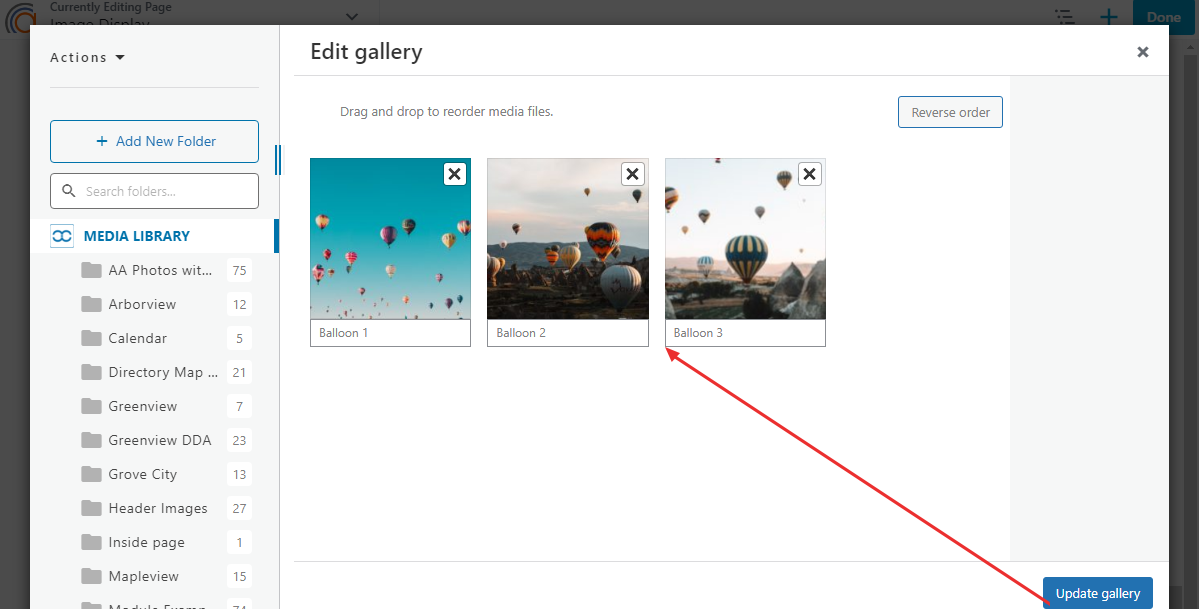The height and width of the screenshot is (609, 1199).
Task: Click the Drag and drop instruction text
Action: [447, 112]
